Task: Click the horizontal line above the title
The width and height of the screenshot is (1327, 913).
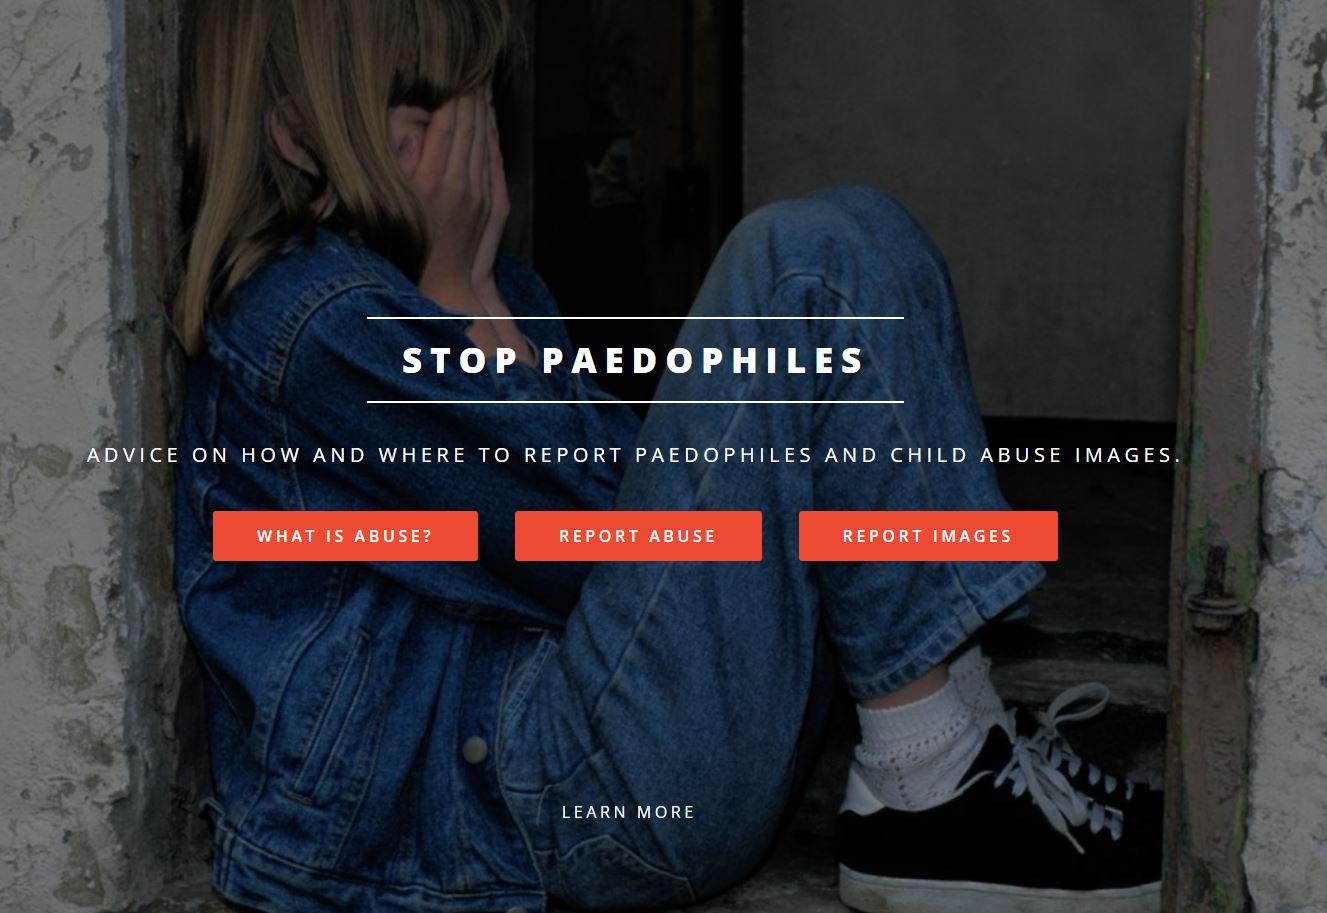Action: click(635, 318)
